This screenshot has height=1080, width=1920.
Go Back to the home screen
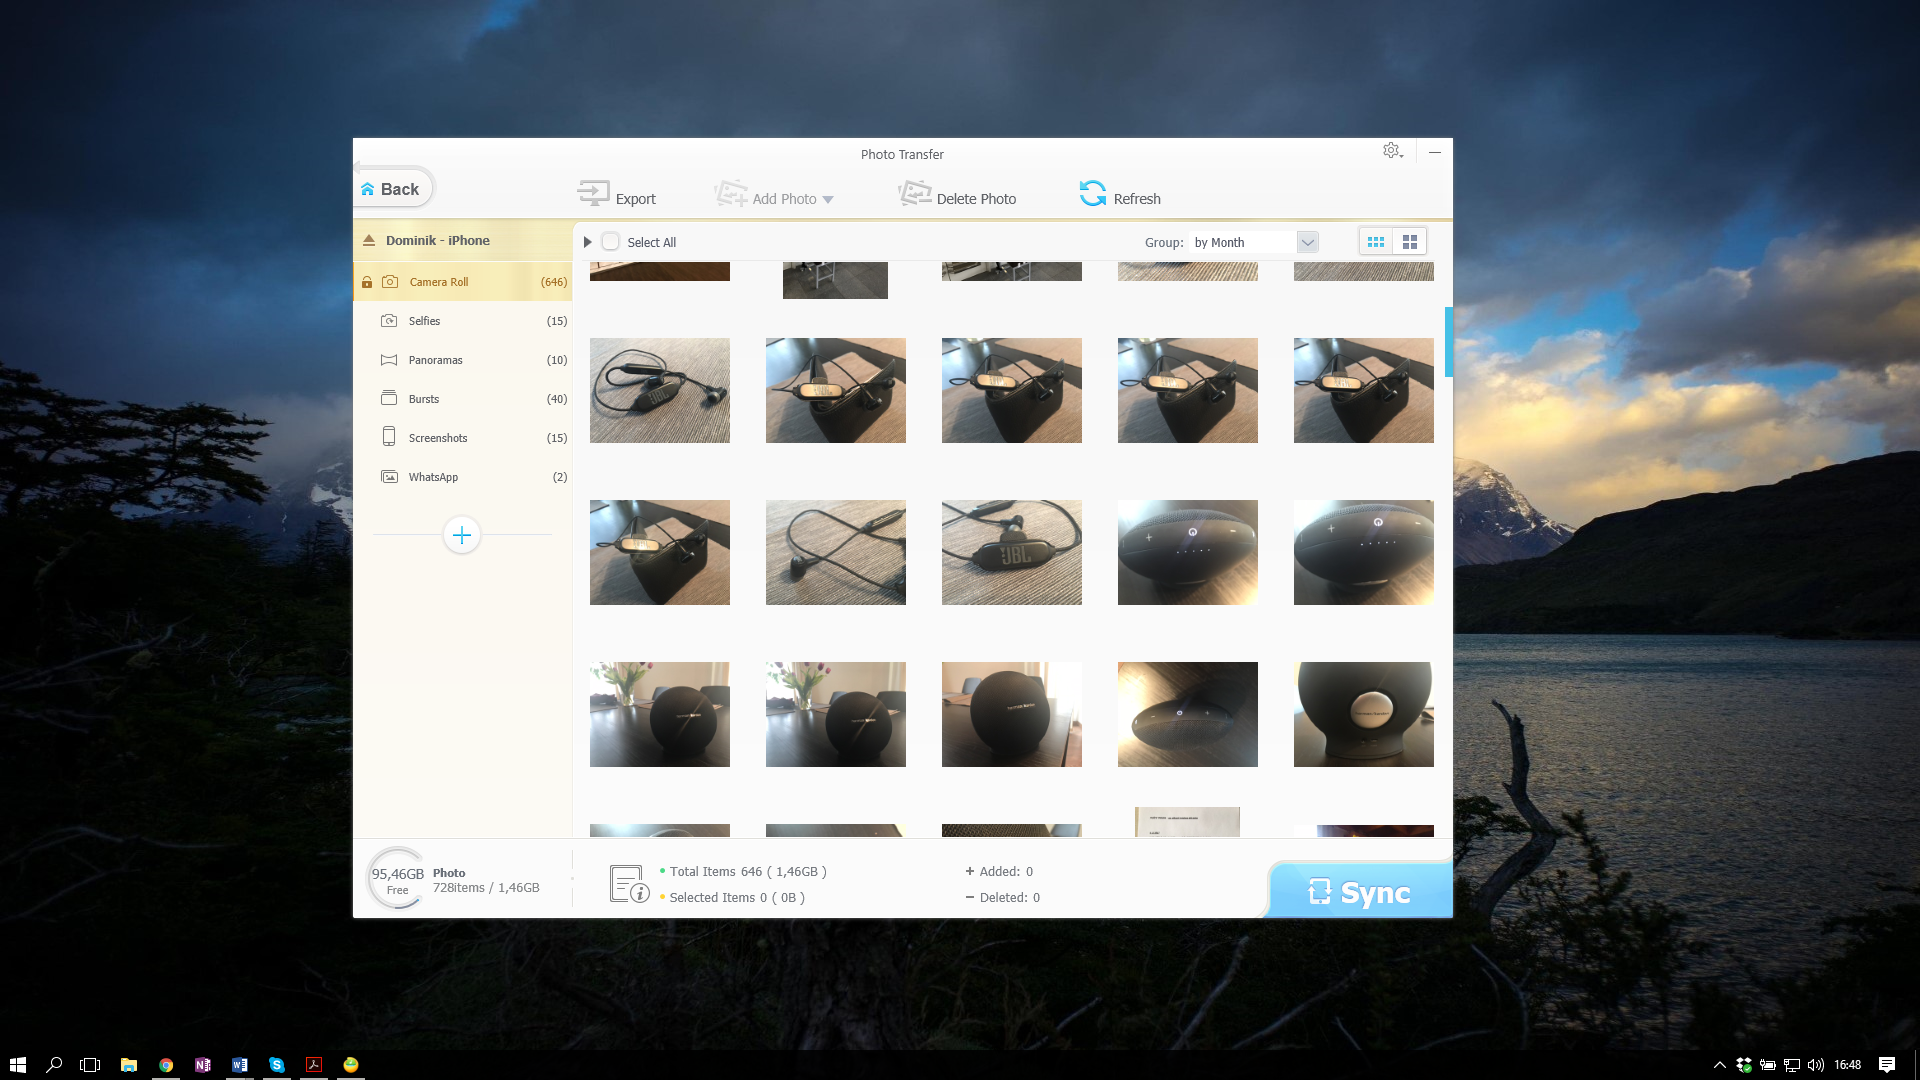[x=392, y=189]
